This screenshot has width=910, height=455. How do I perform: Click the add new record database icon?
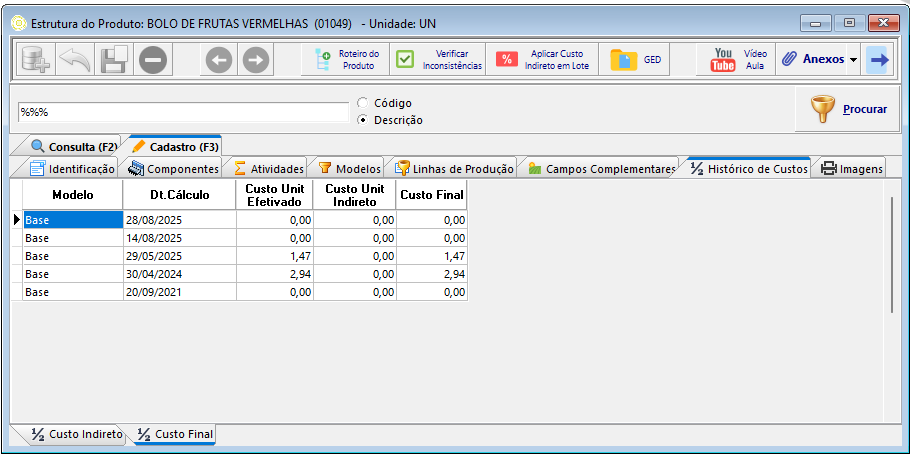tap(35, 60)
